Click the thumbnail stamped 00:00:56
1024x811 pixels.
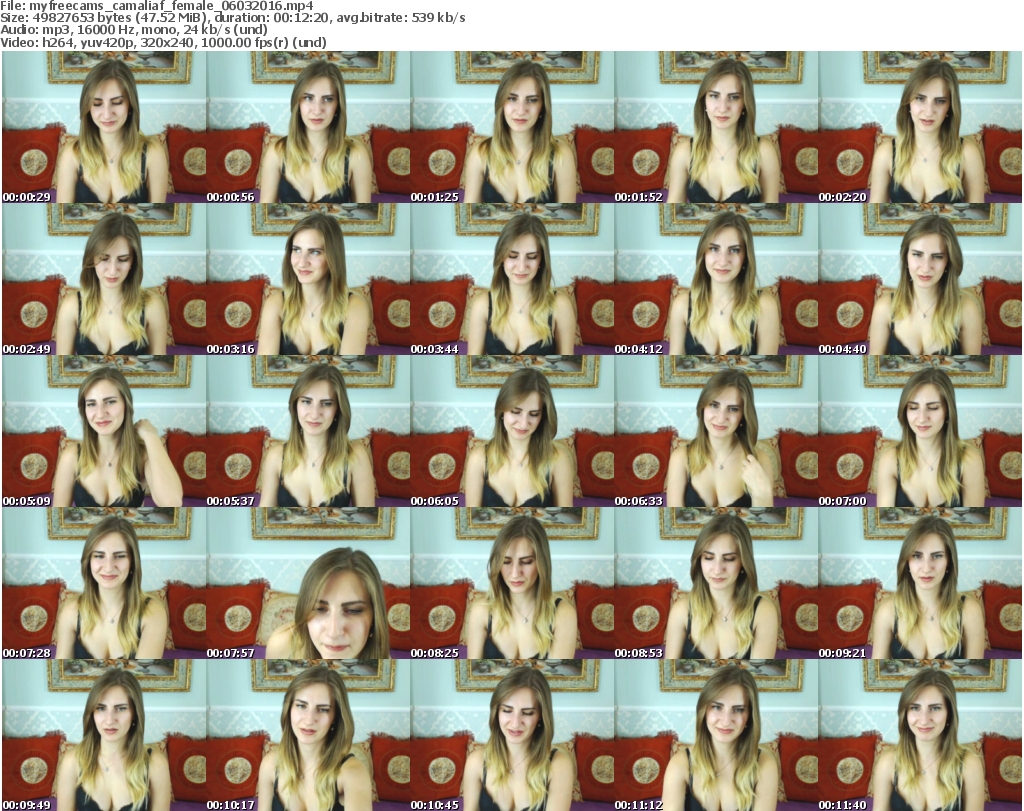tap(308, 127)
